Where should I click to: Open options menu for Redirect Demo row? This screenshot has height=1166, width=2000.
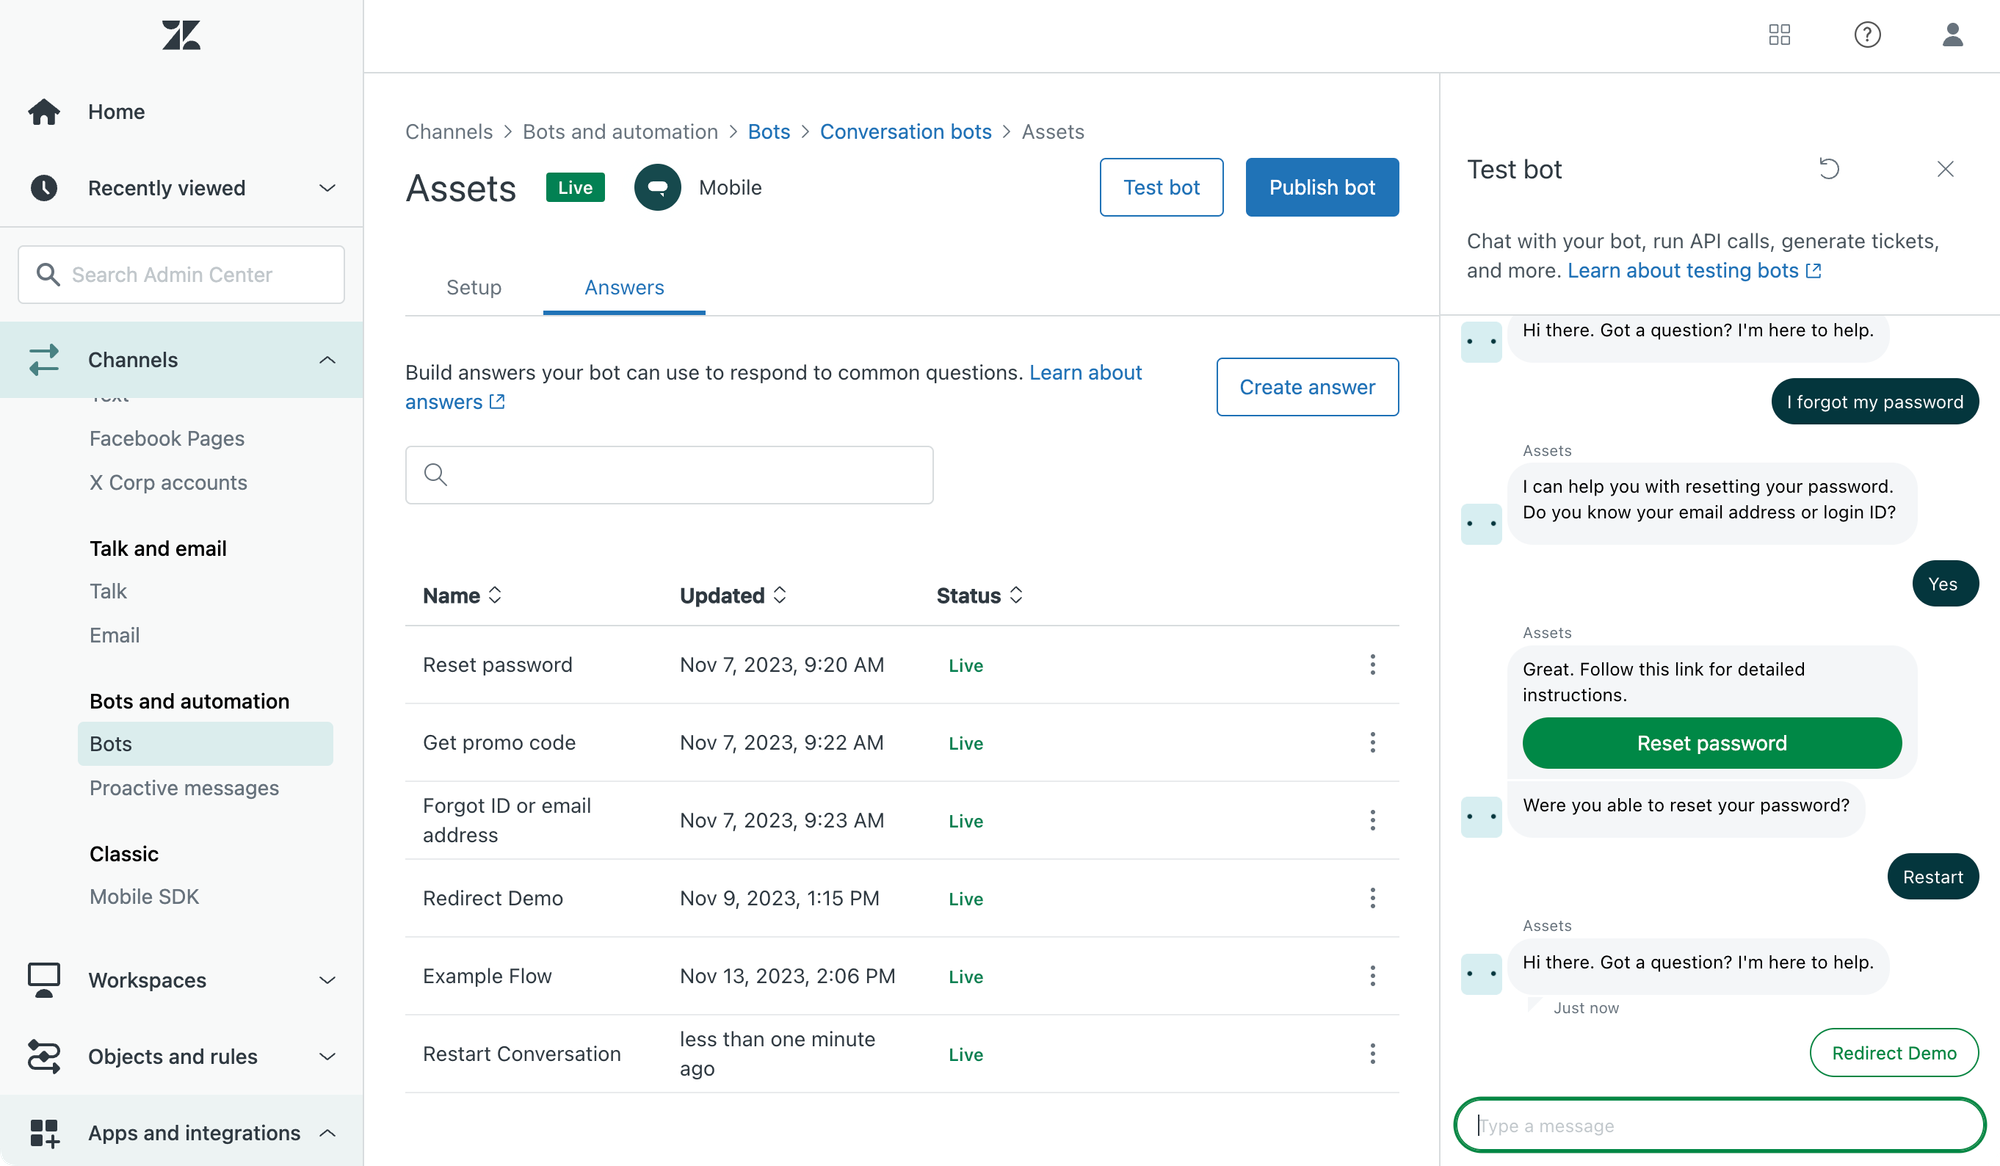click(x=1372, y=898)
